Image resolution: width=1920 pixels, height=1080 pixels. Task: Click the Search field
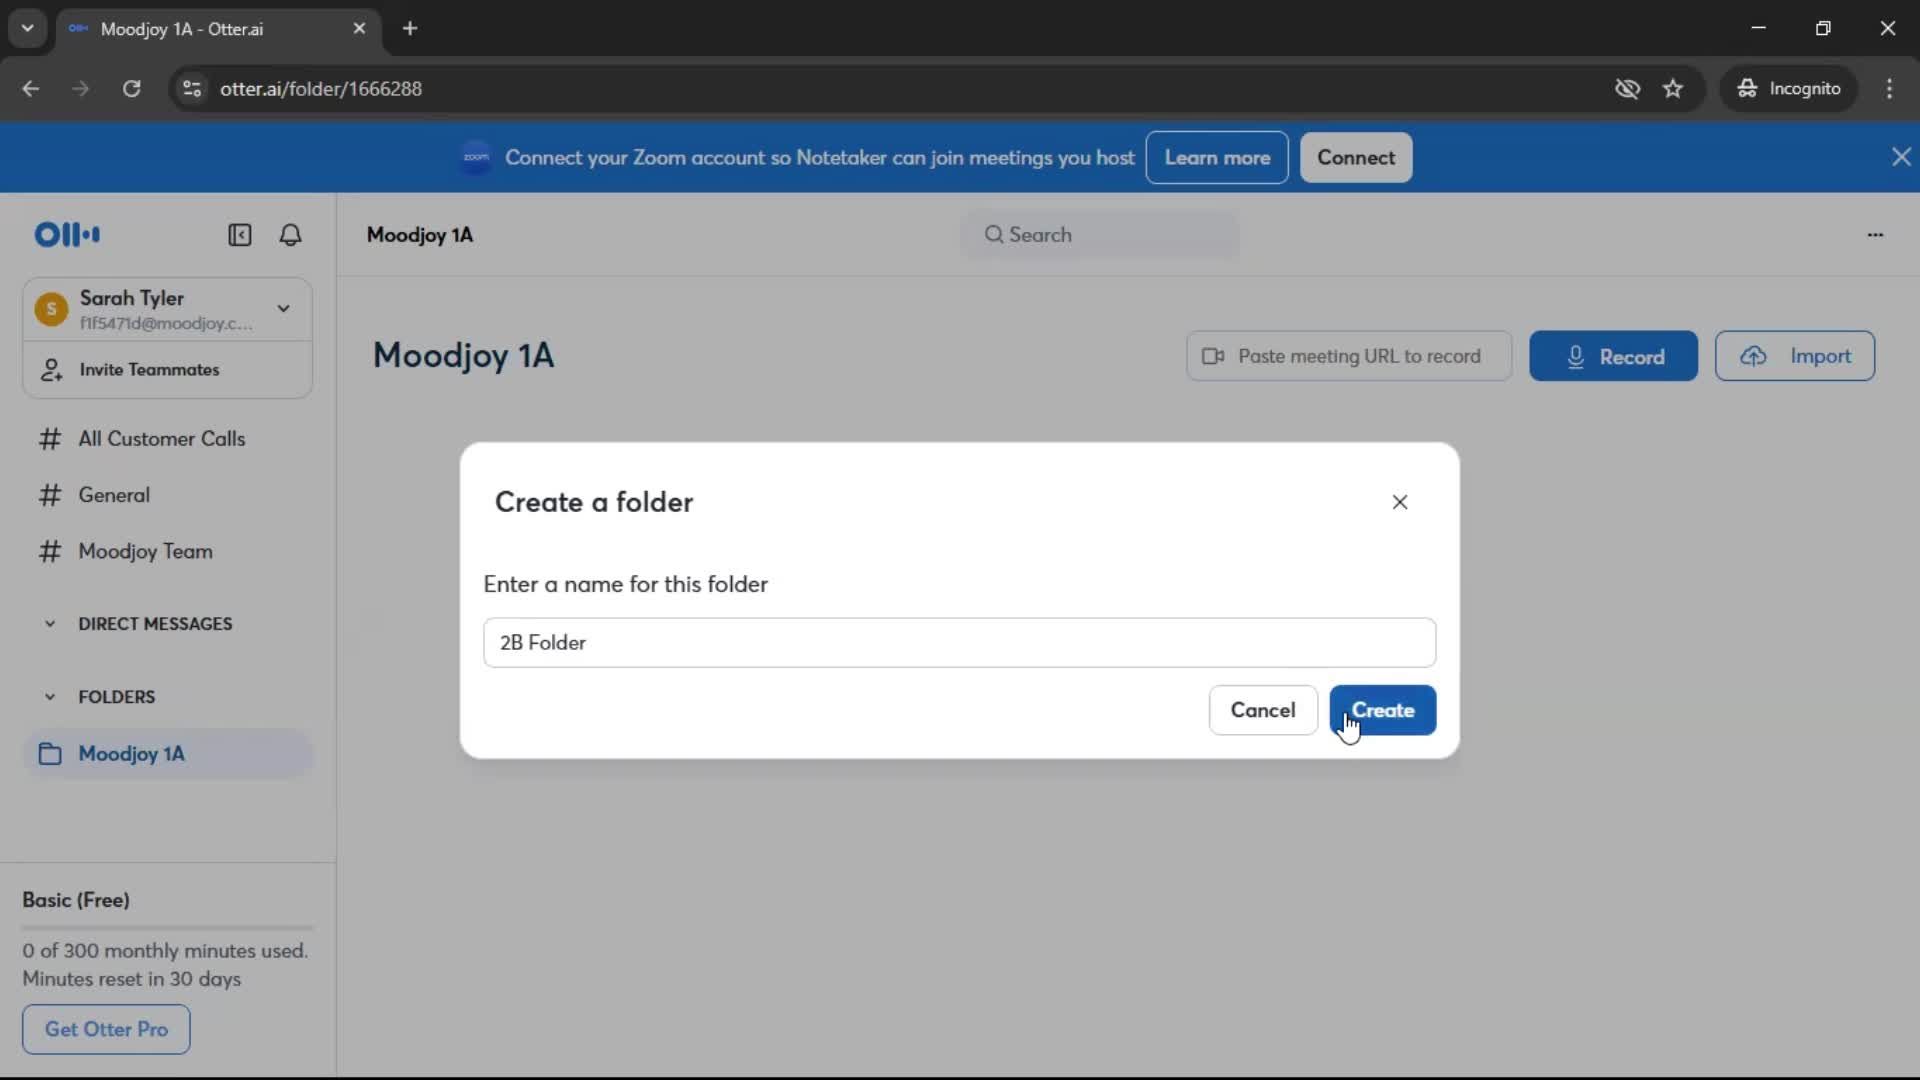pyautogui.click(x=1100, y=235)
